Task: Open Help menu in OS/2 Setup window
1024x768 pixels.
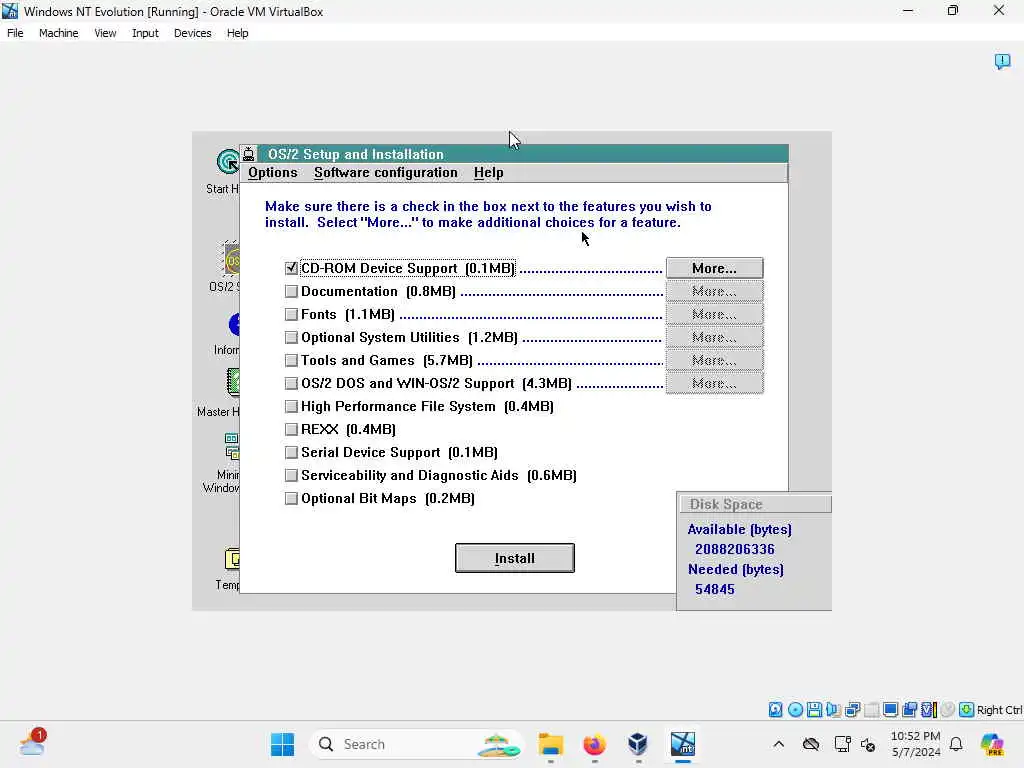Action: 488,173
